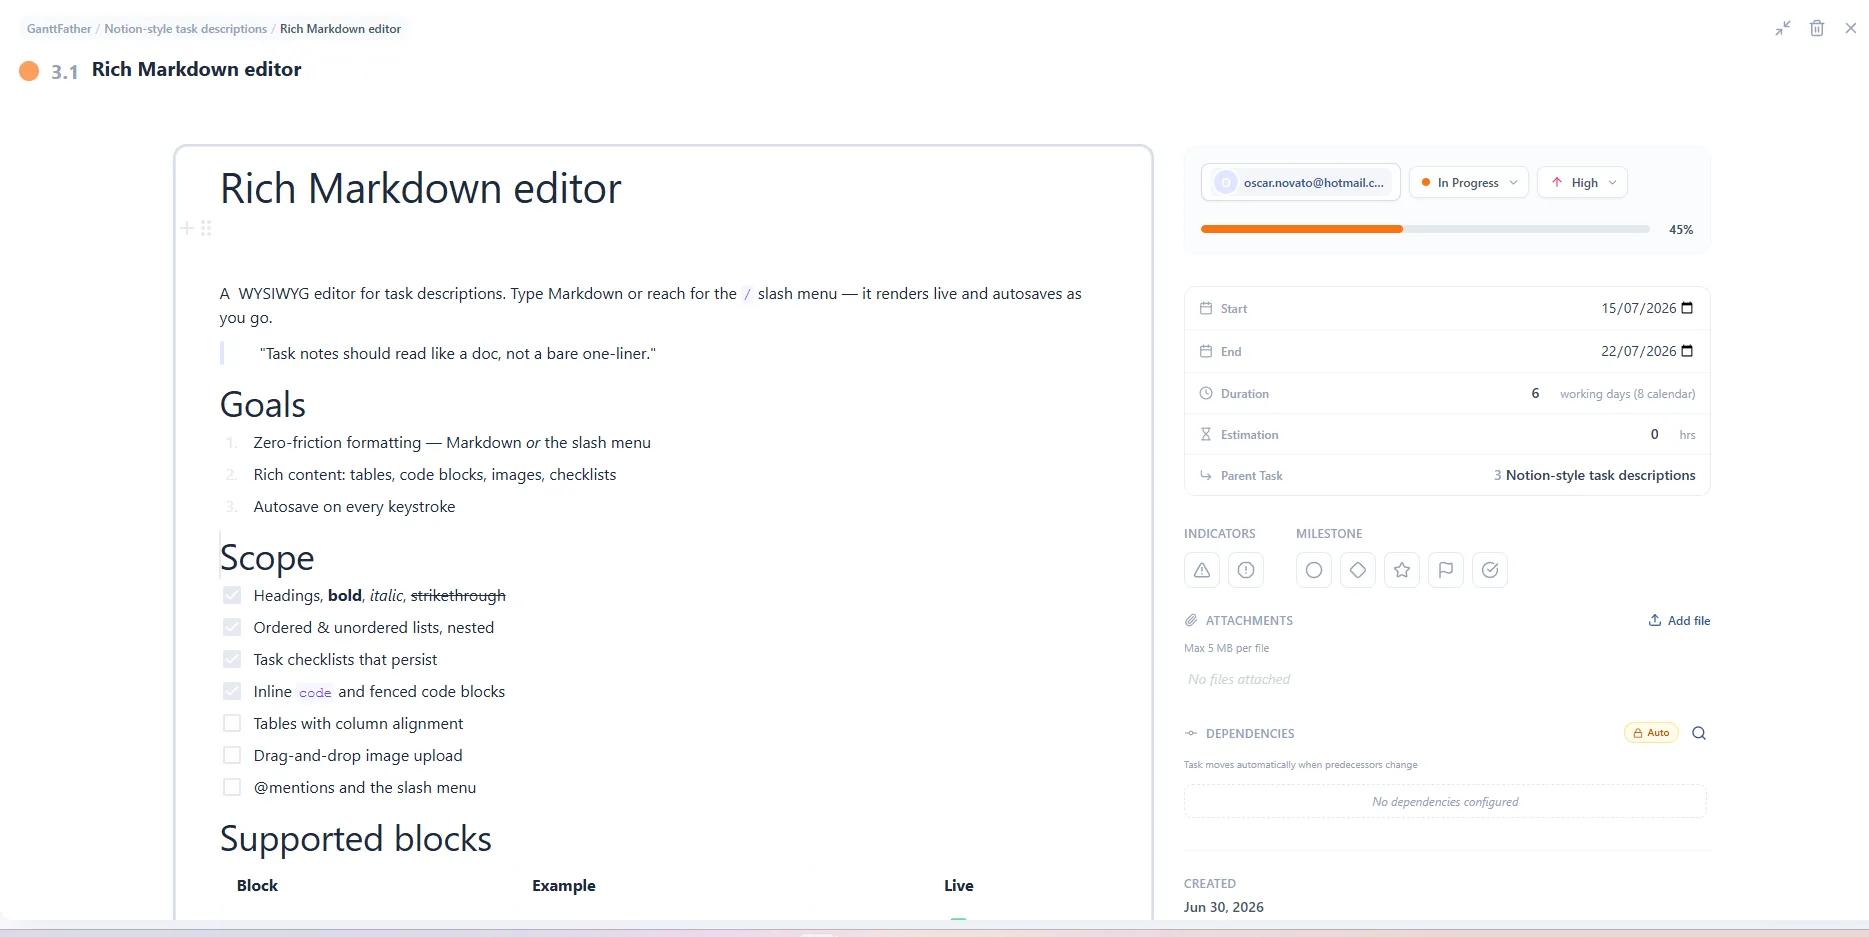Uncheck 'Ordered & unordered lists, nested'

(232, 627)
